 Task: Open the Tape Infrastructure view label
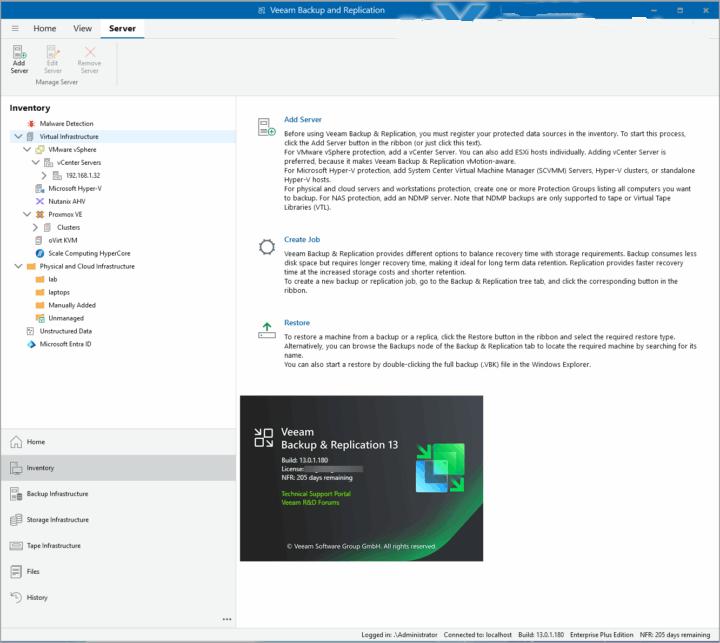point(54,546)
